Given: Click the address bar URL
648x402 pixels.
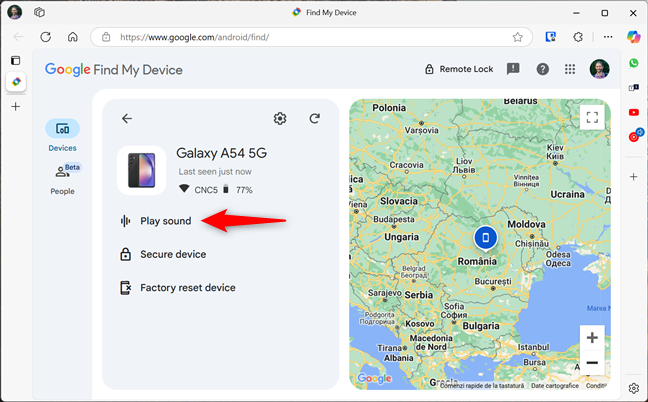Looking at the screenshot, I should (x=195, y=37).
